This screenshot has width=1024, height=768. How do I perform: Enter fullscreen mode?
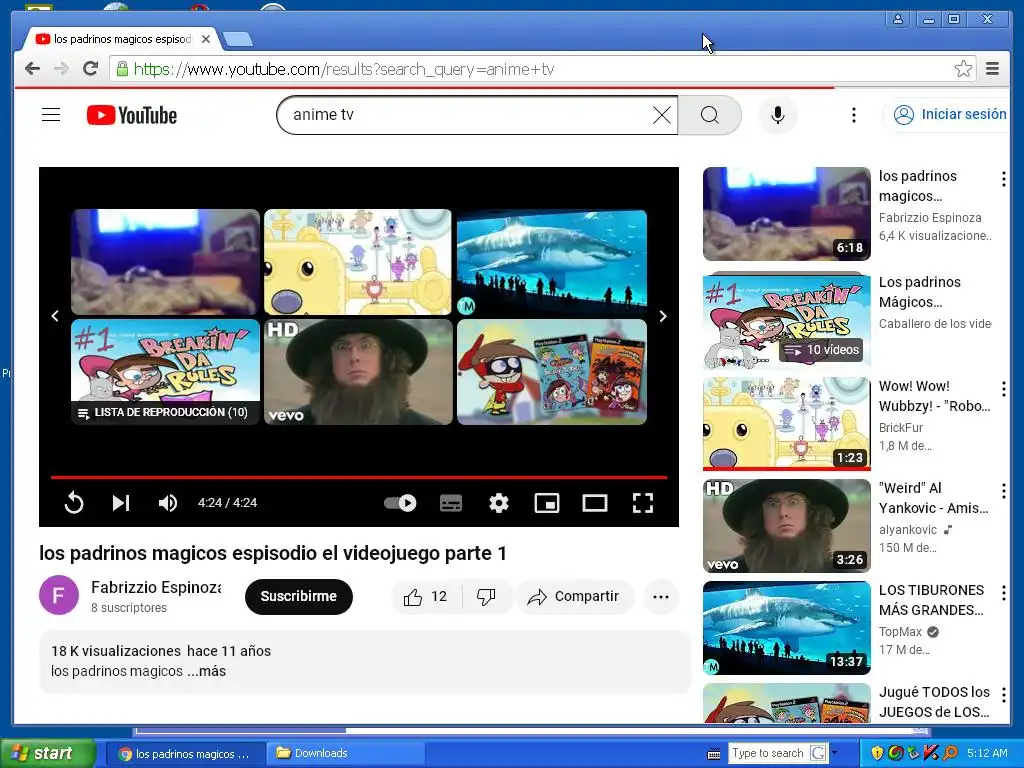tap(643, 503)
